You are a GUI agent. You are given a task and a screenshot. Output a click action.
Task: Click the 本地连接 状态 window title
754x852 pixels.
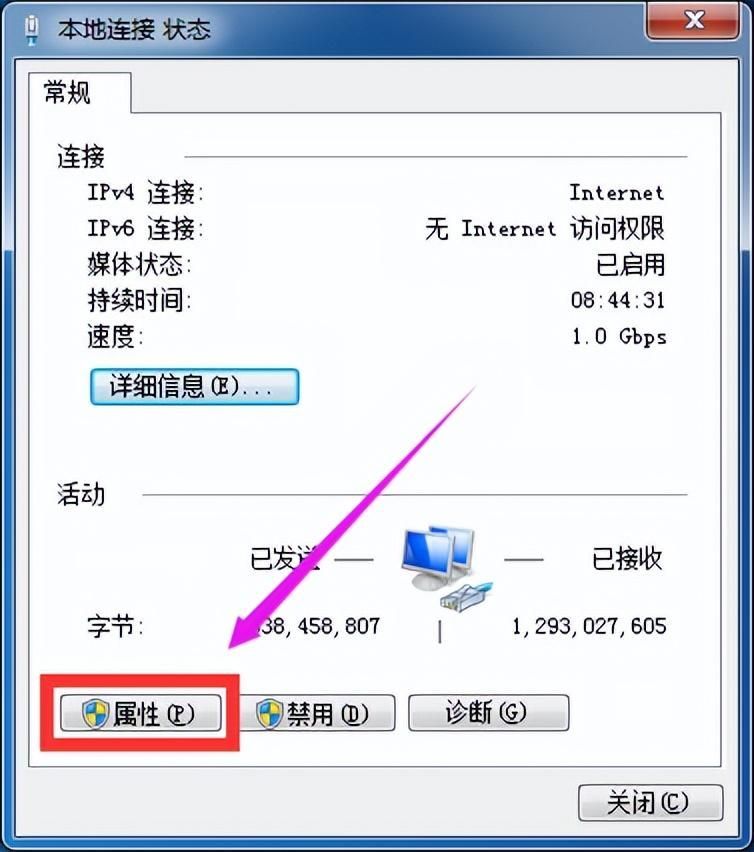[x=134, y=29]
